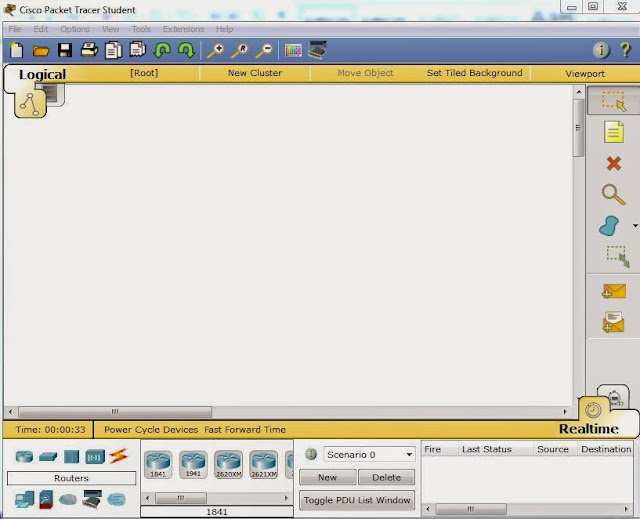Click the Zoom In magnifier icon
This screenshot has height=519, width=640.
tap(216, 51)
